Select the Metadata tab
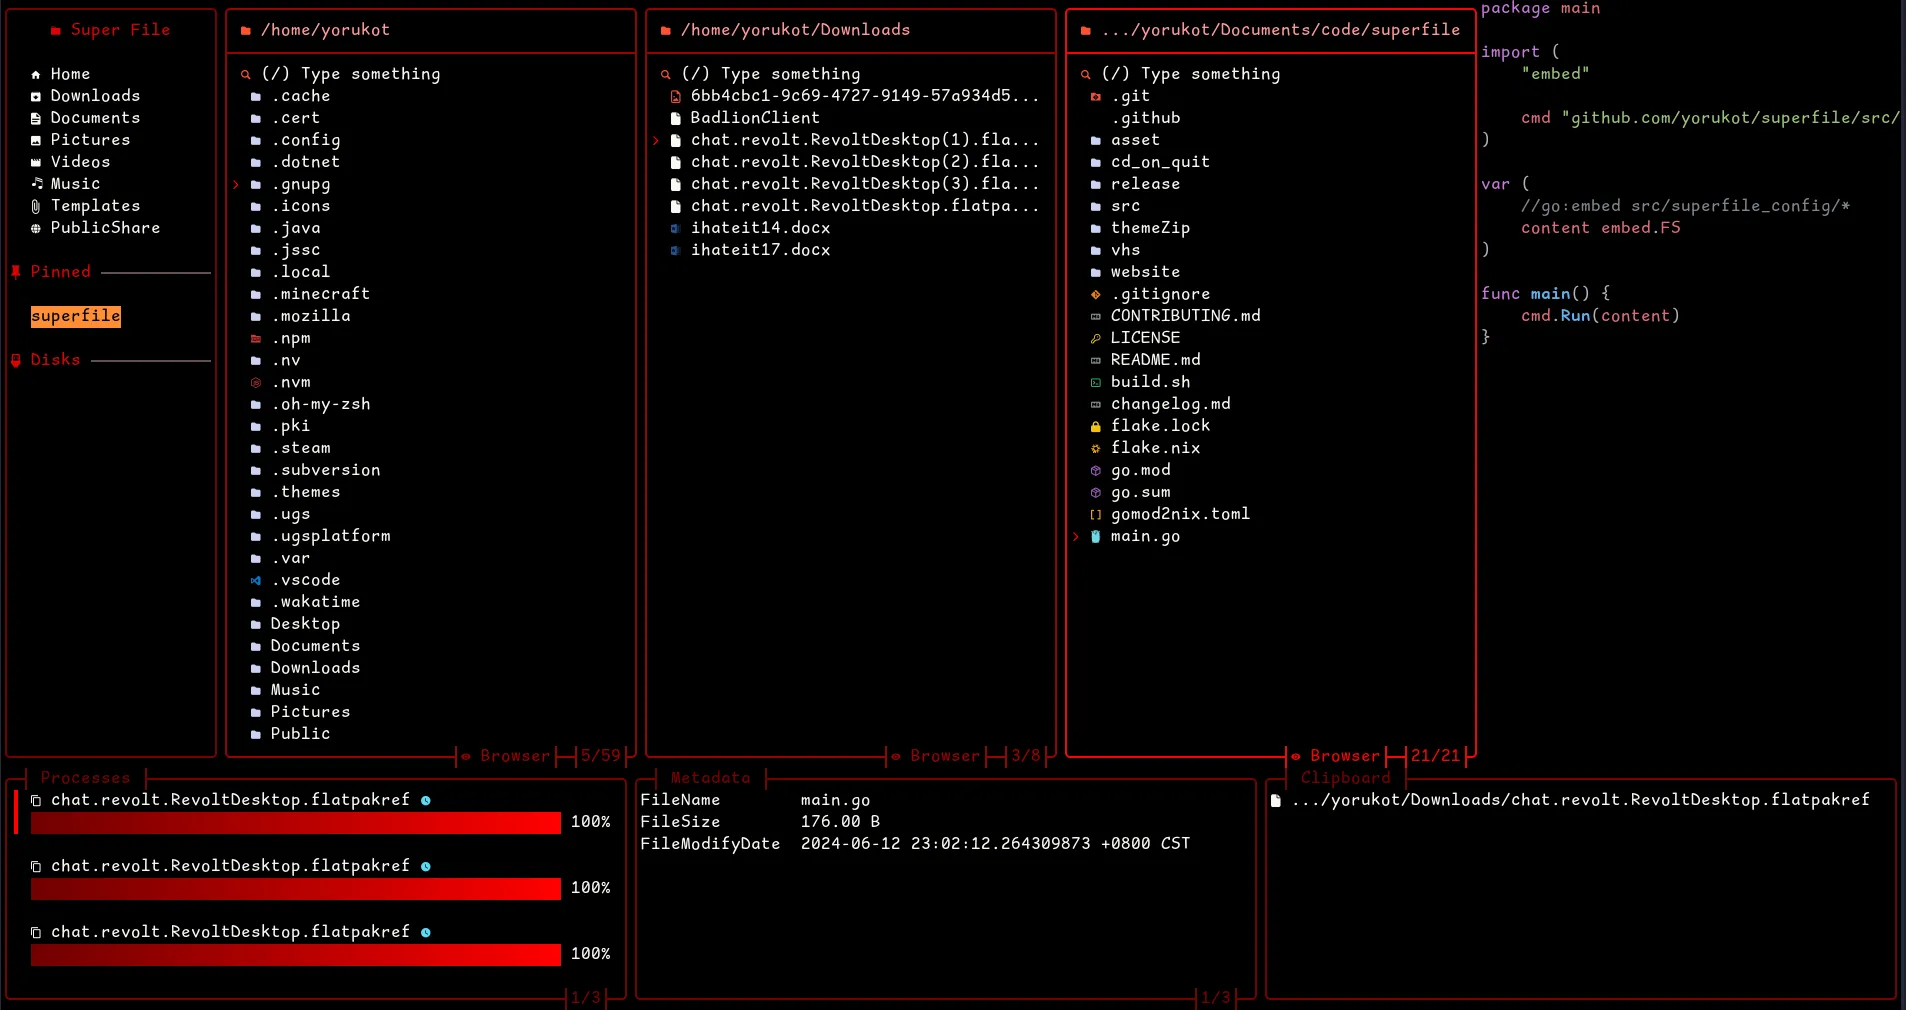The height and width of the screenshot is (1010, 1906). coord(710,778)
